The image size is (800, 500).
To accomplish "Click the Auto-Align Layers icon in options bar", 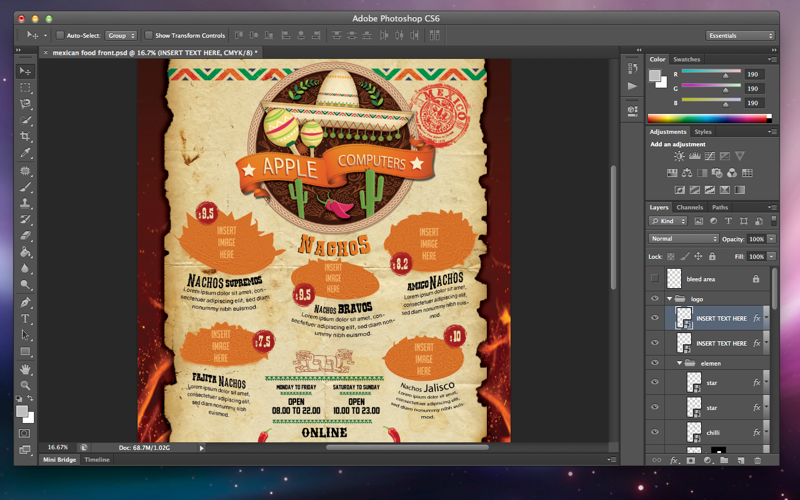I will (x=435, y=35).
